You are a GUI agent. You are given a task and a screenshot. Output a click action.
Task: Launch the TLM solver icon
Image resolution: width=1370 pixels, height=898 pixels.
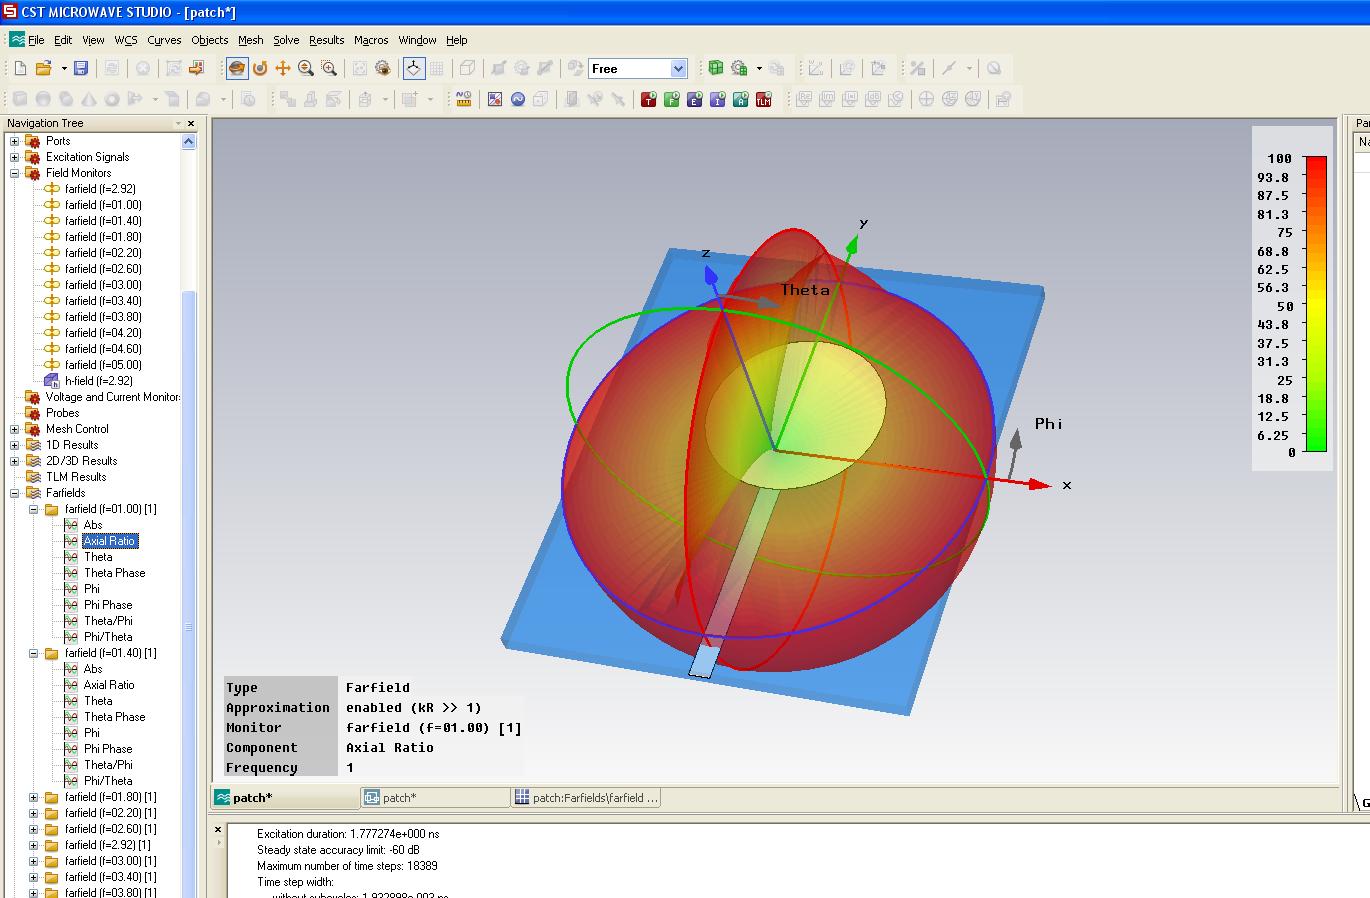[x=764, y=99]
